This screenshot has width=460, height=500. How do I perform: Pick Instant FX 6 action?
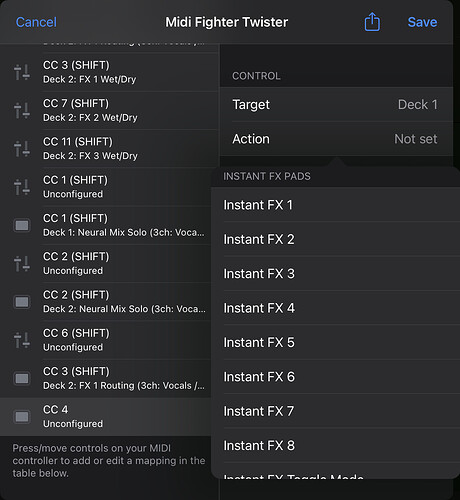tap(335, 377)
